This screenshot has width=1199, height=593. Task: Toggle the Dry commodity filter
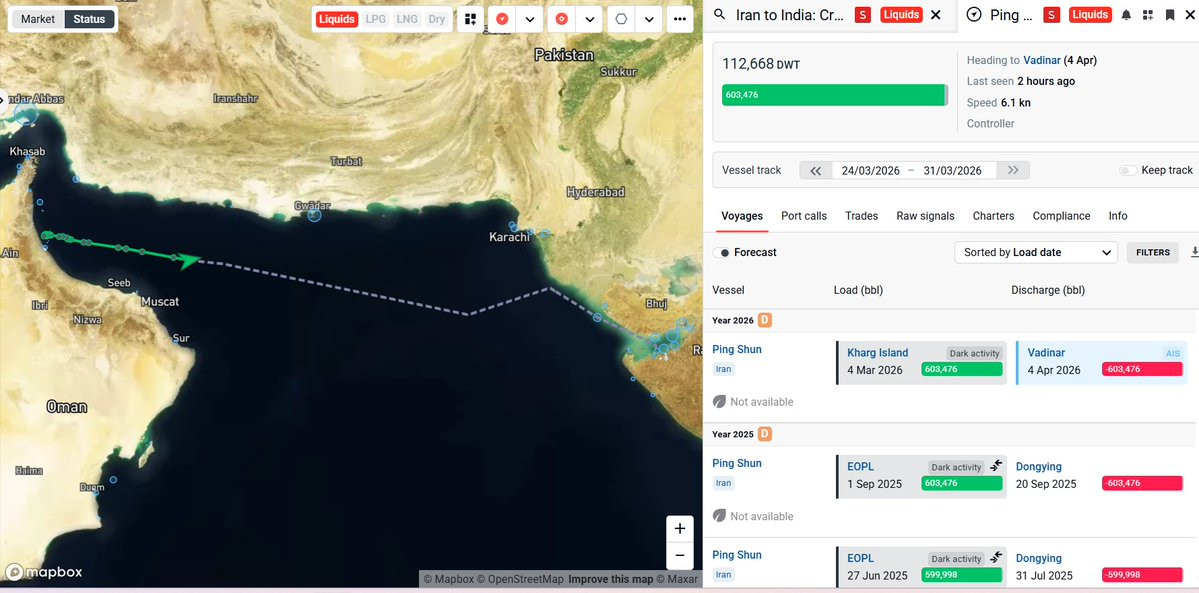tap(437, 19)
